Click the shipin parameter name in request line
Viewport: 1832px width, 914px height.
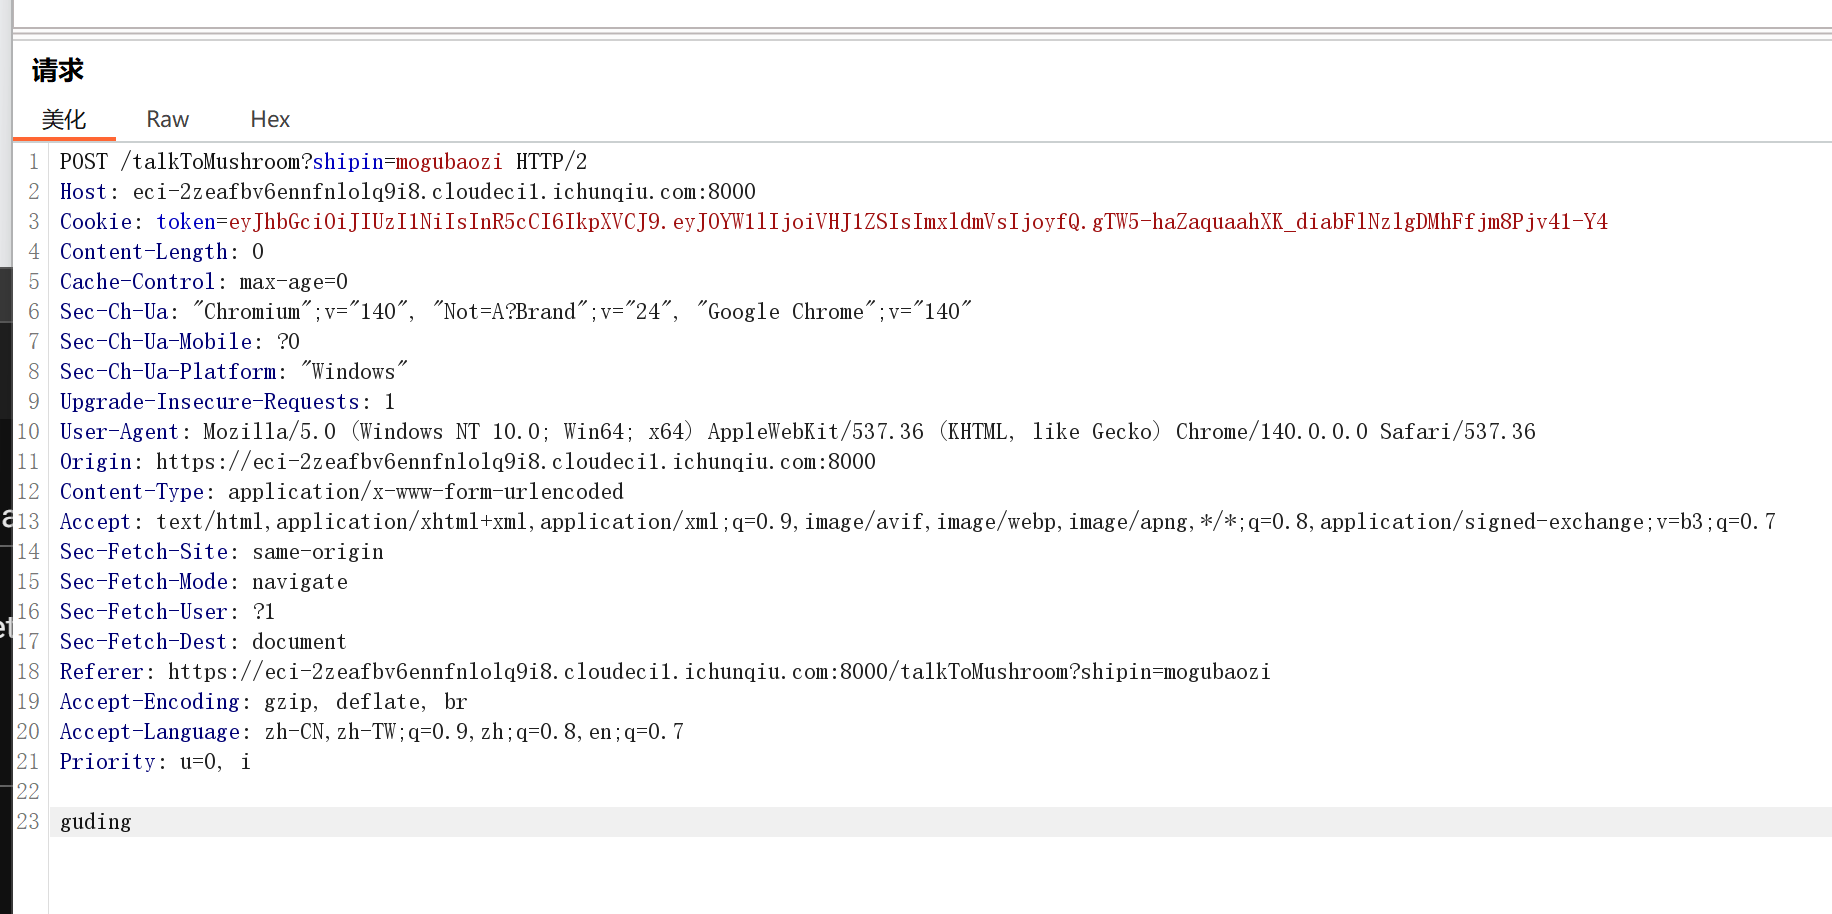click(x=348, y=162)
